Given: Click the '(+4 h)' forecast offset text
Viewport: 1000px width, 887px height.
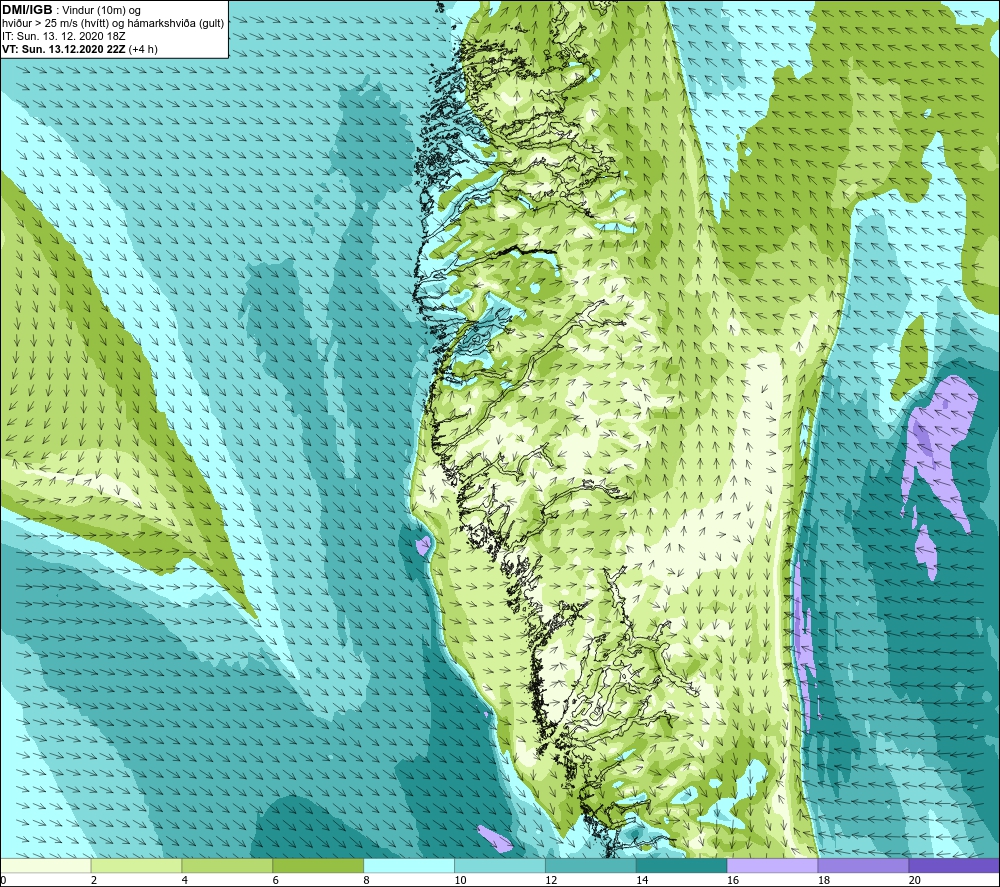Looking at the screenshot, I should pos(143,49).
